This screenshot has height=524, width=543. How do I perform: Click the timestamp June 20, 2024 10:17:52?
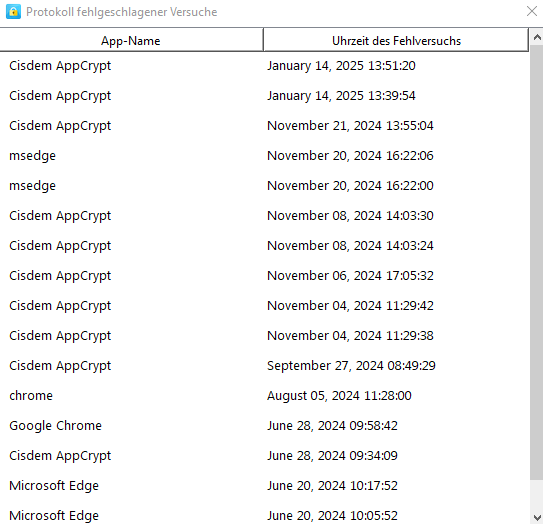332,486
